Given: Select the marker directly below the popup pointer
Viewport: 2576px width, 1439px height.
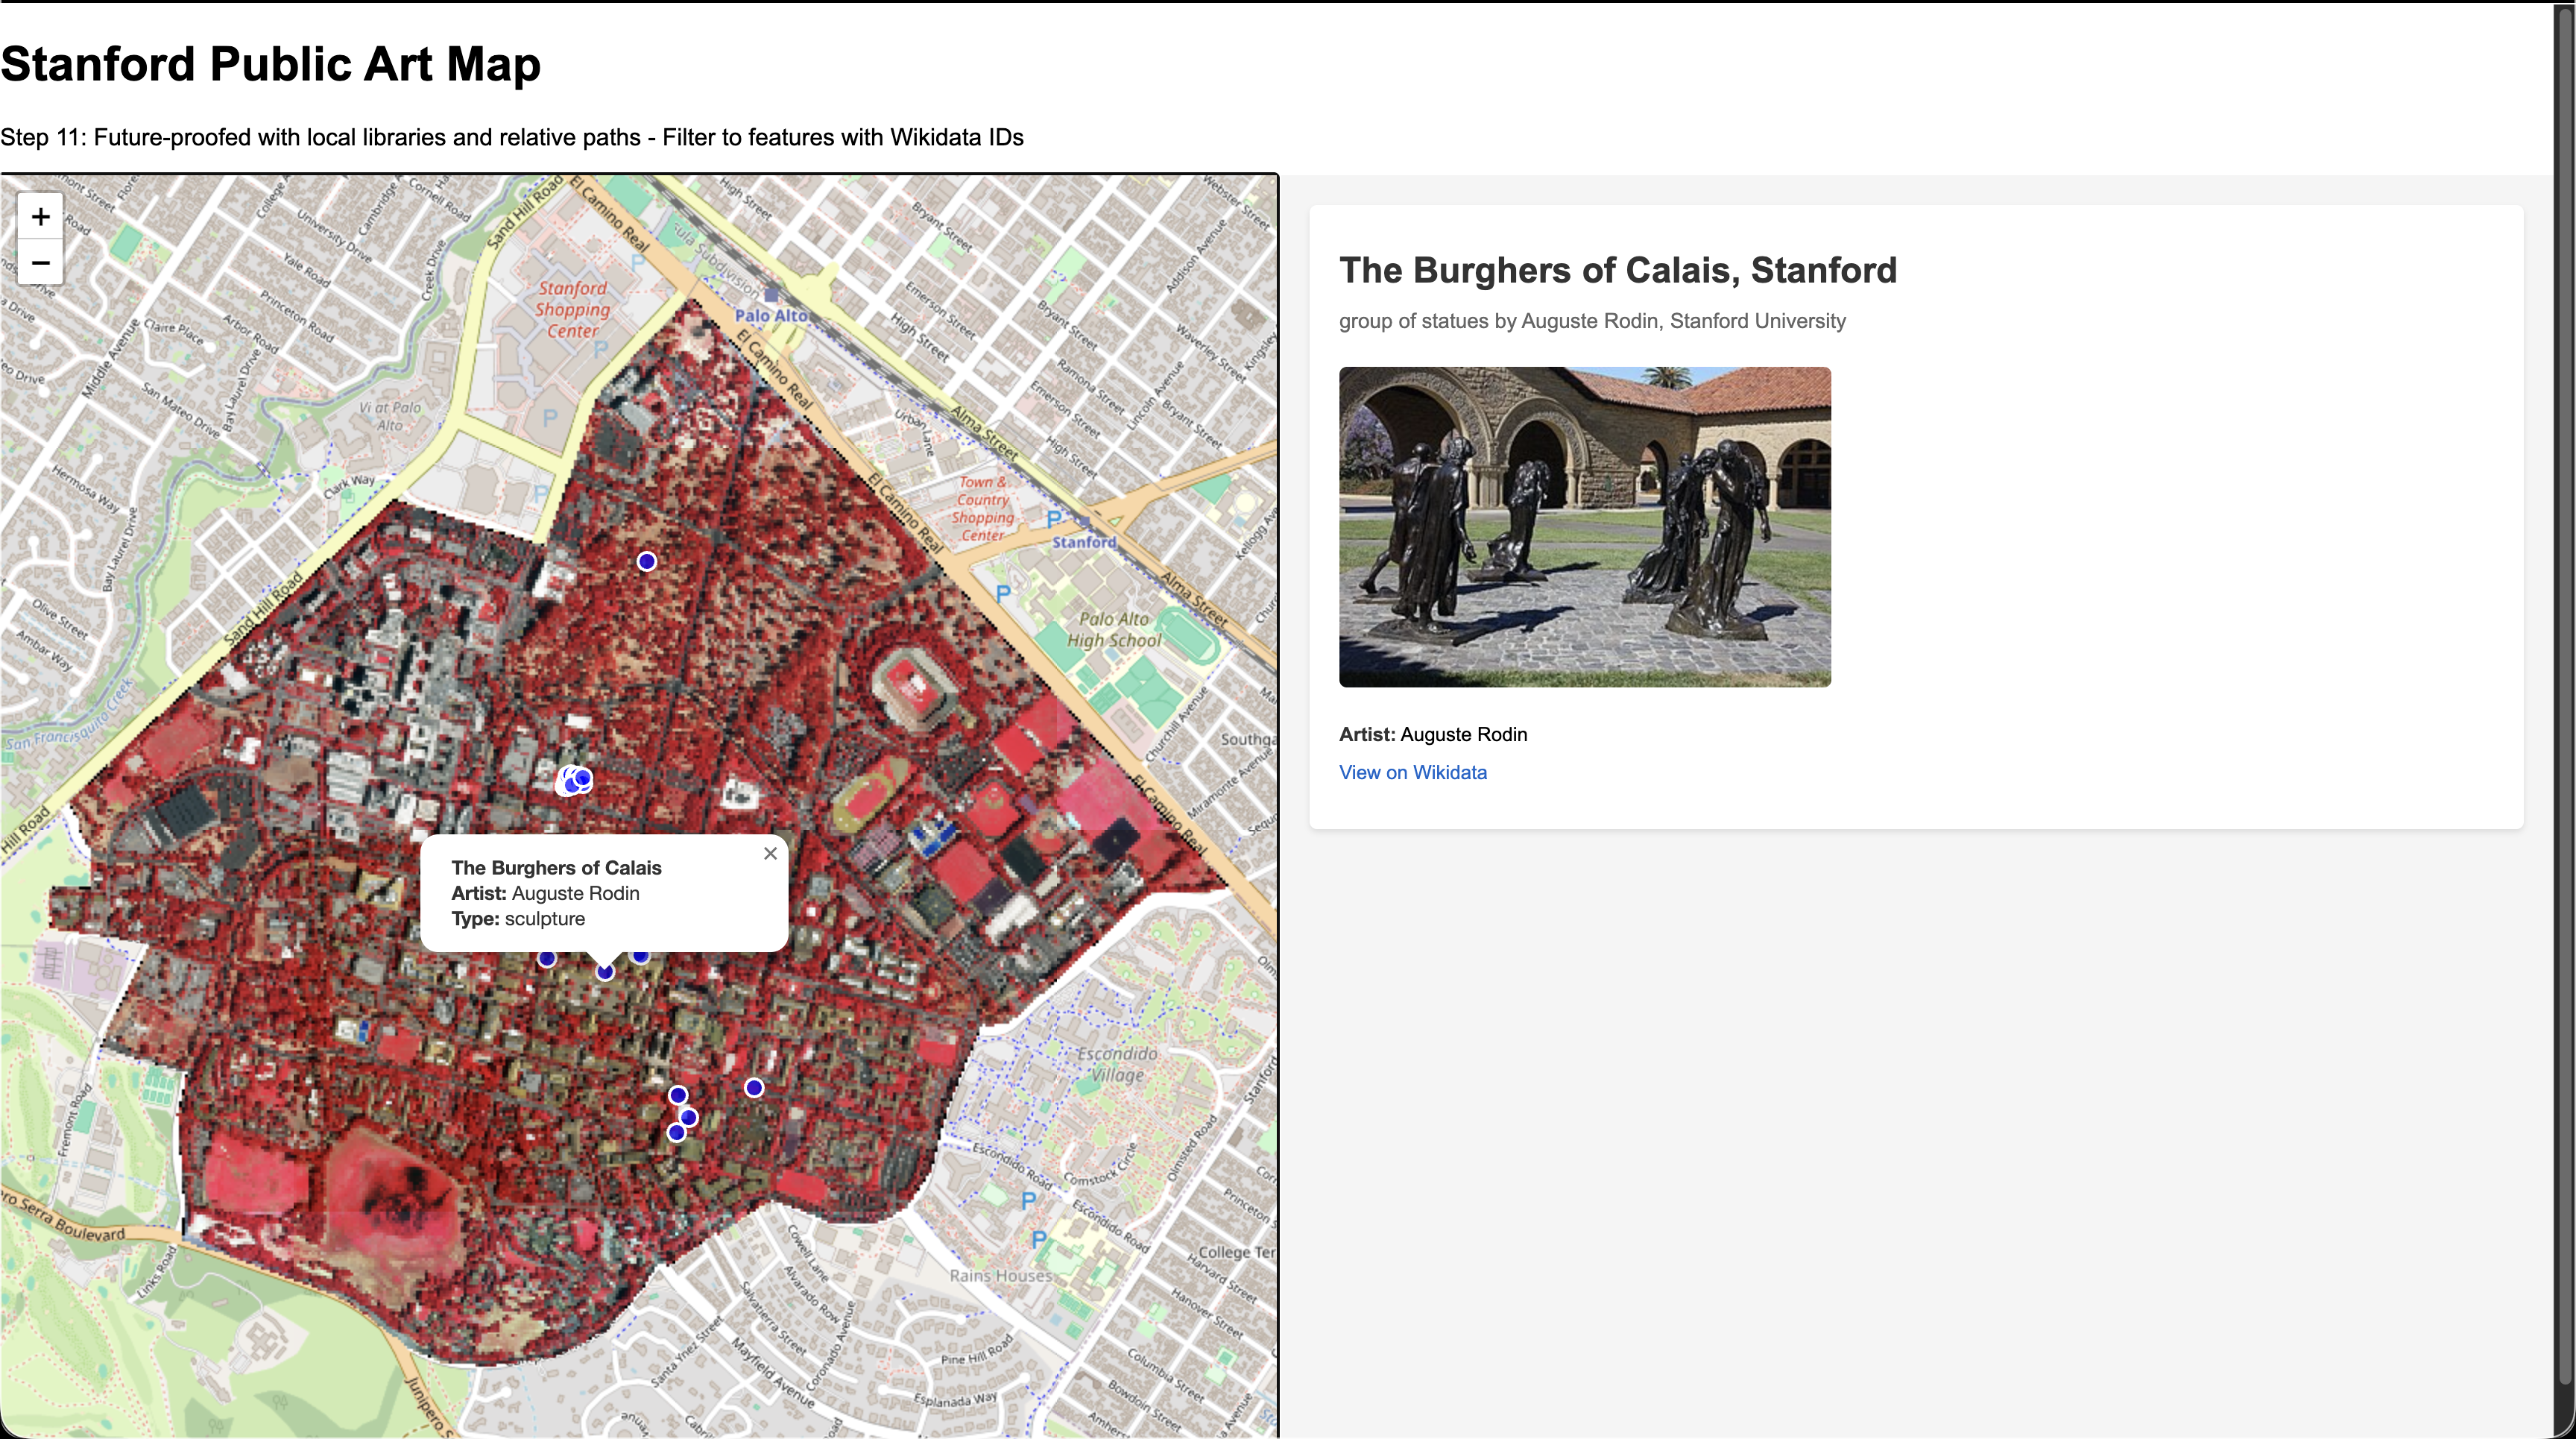Looking at the screenshot, I should (604, 972).
